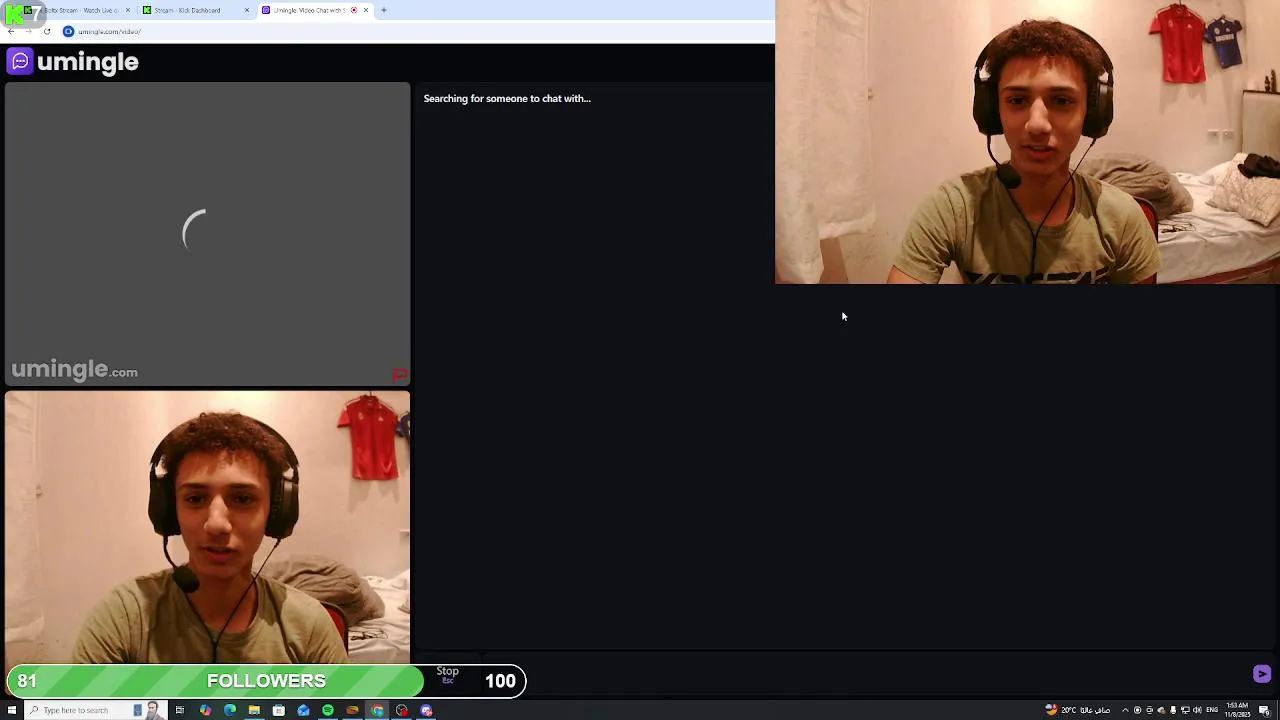Show hidden system tray icons
1280x720 pixels.
click(x=1125, y=710)
